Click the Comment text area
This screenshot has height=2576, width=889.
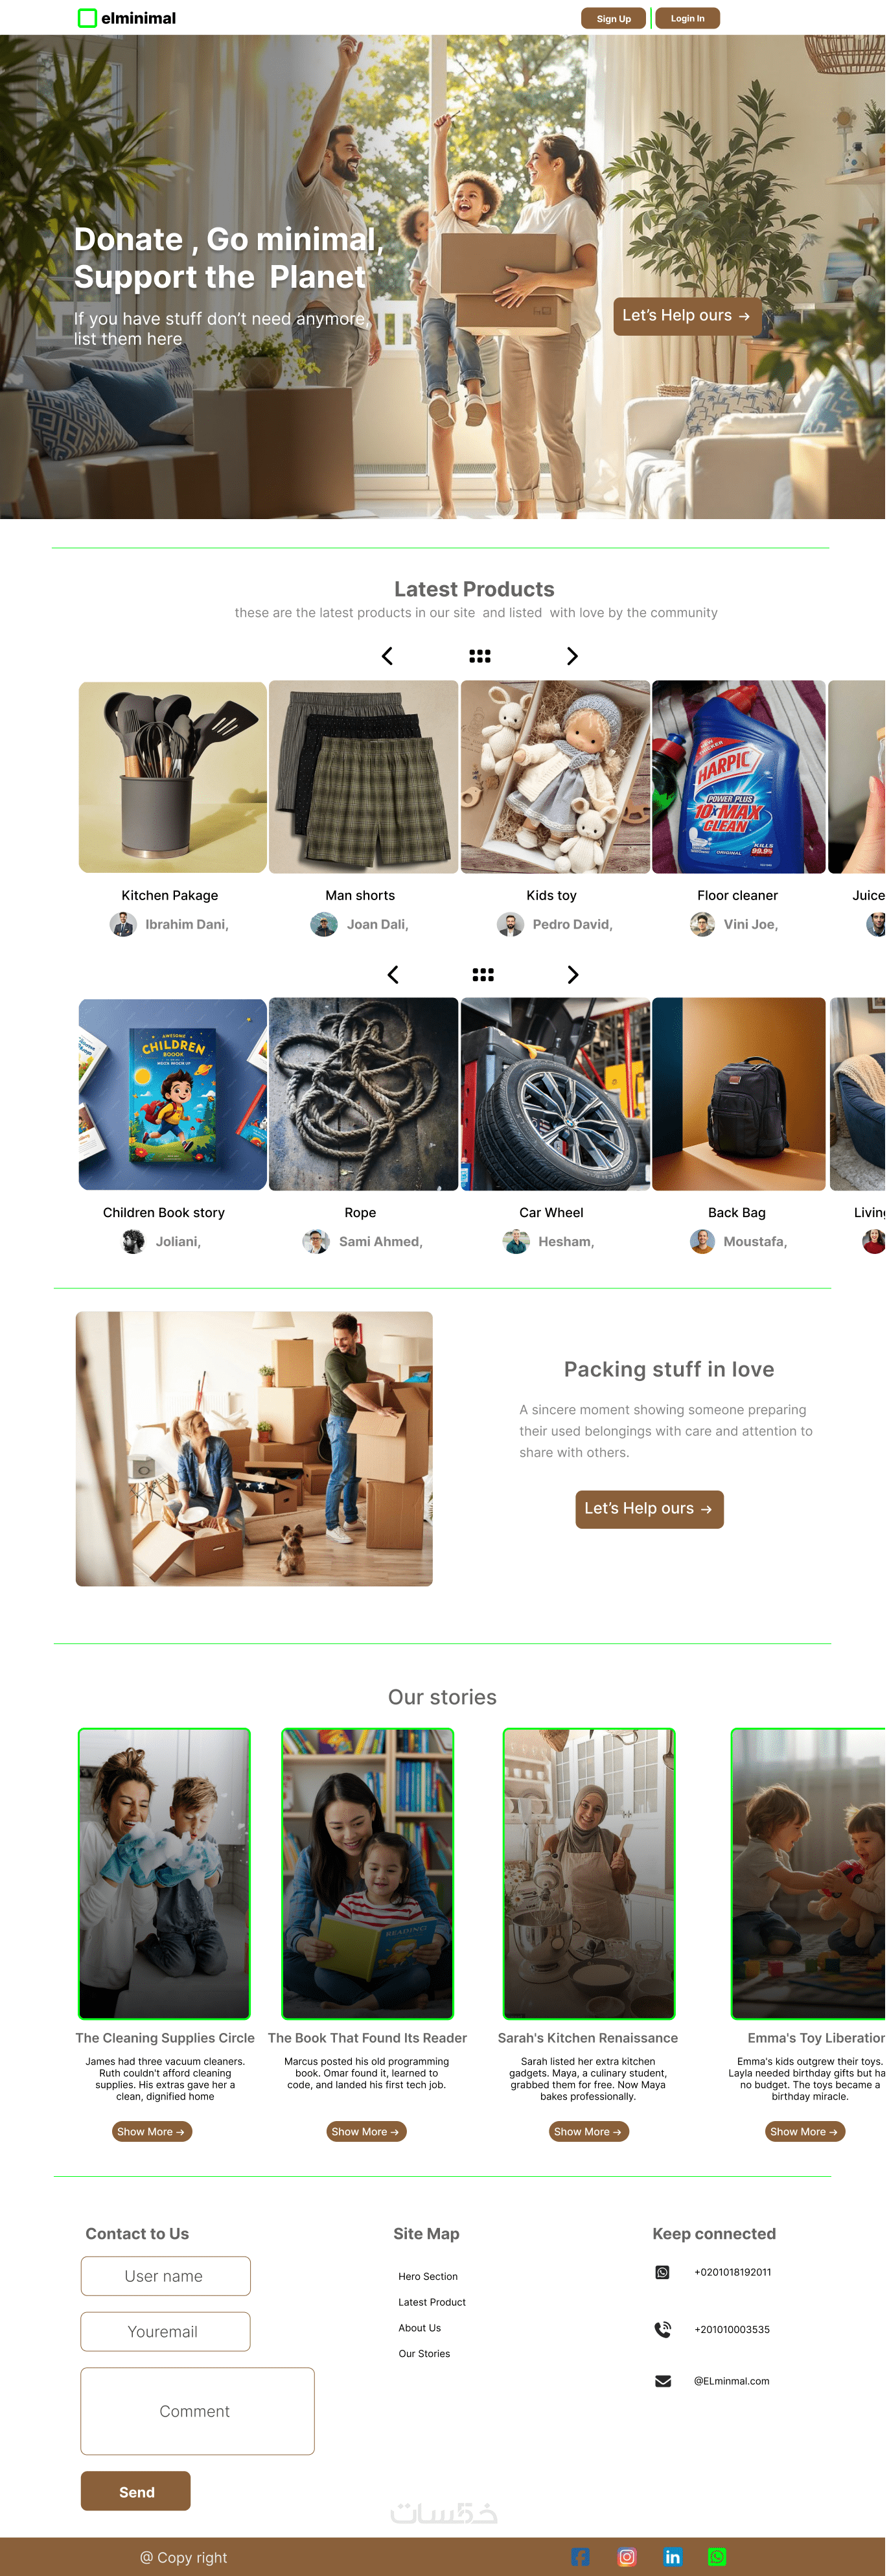click(198, 2410)
